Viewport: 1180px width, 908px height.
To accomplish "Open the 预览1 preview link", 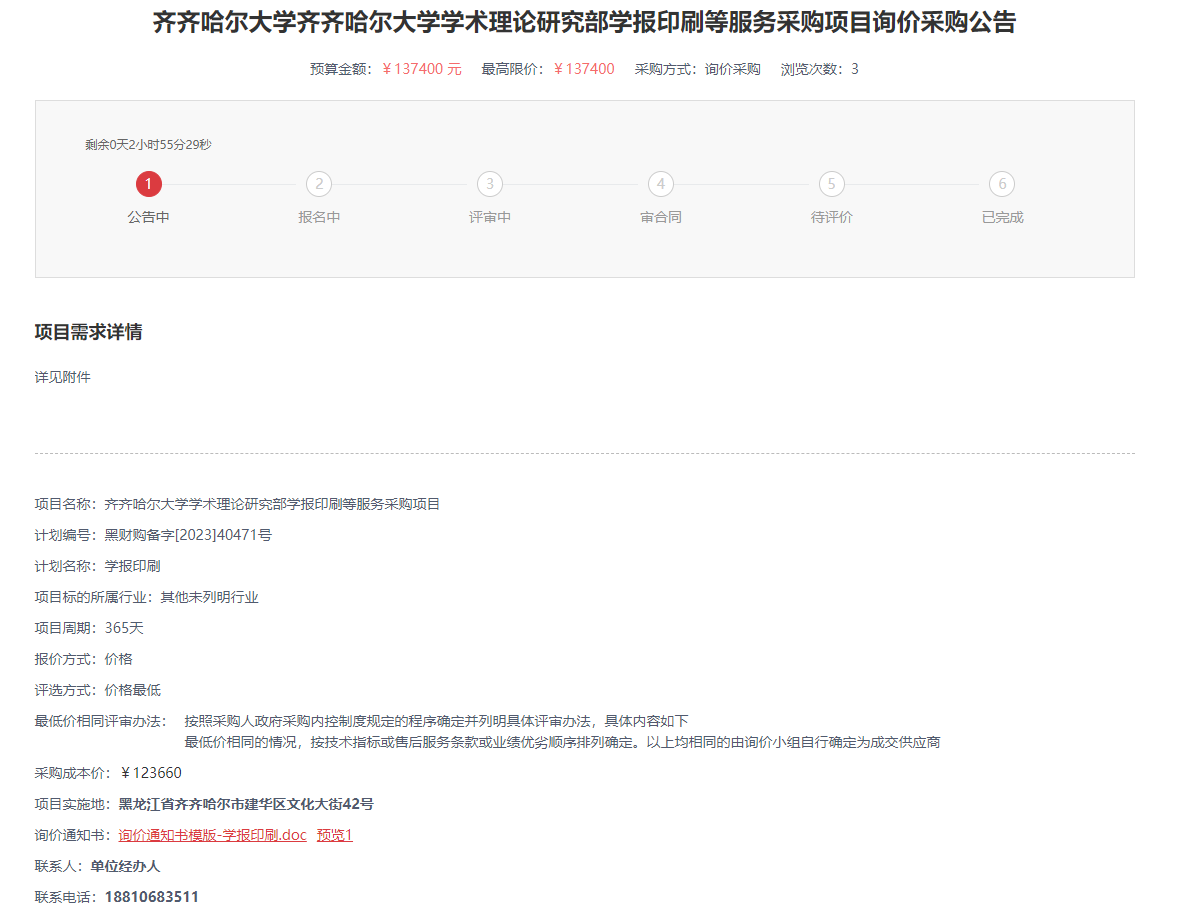I will point(335,835).
